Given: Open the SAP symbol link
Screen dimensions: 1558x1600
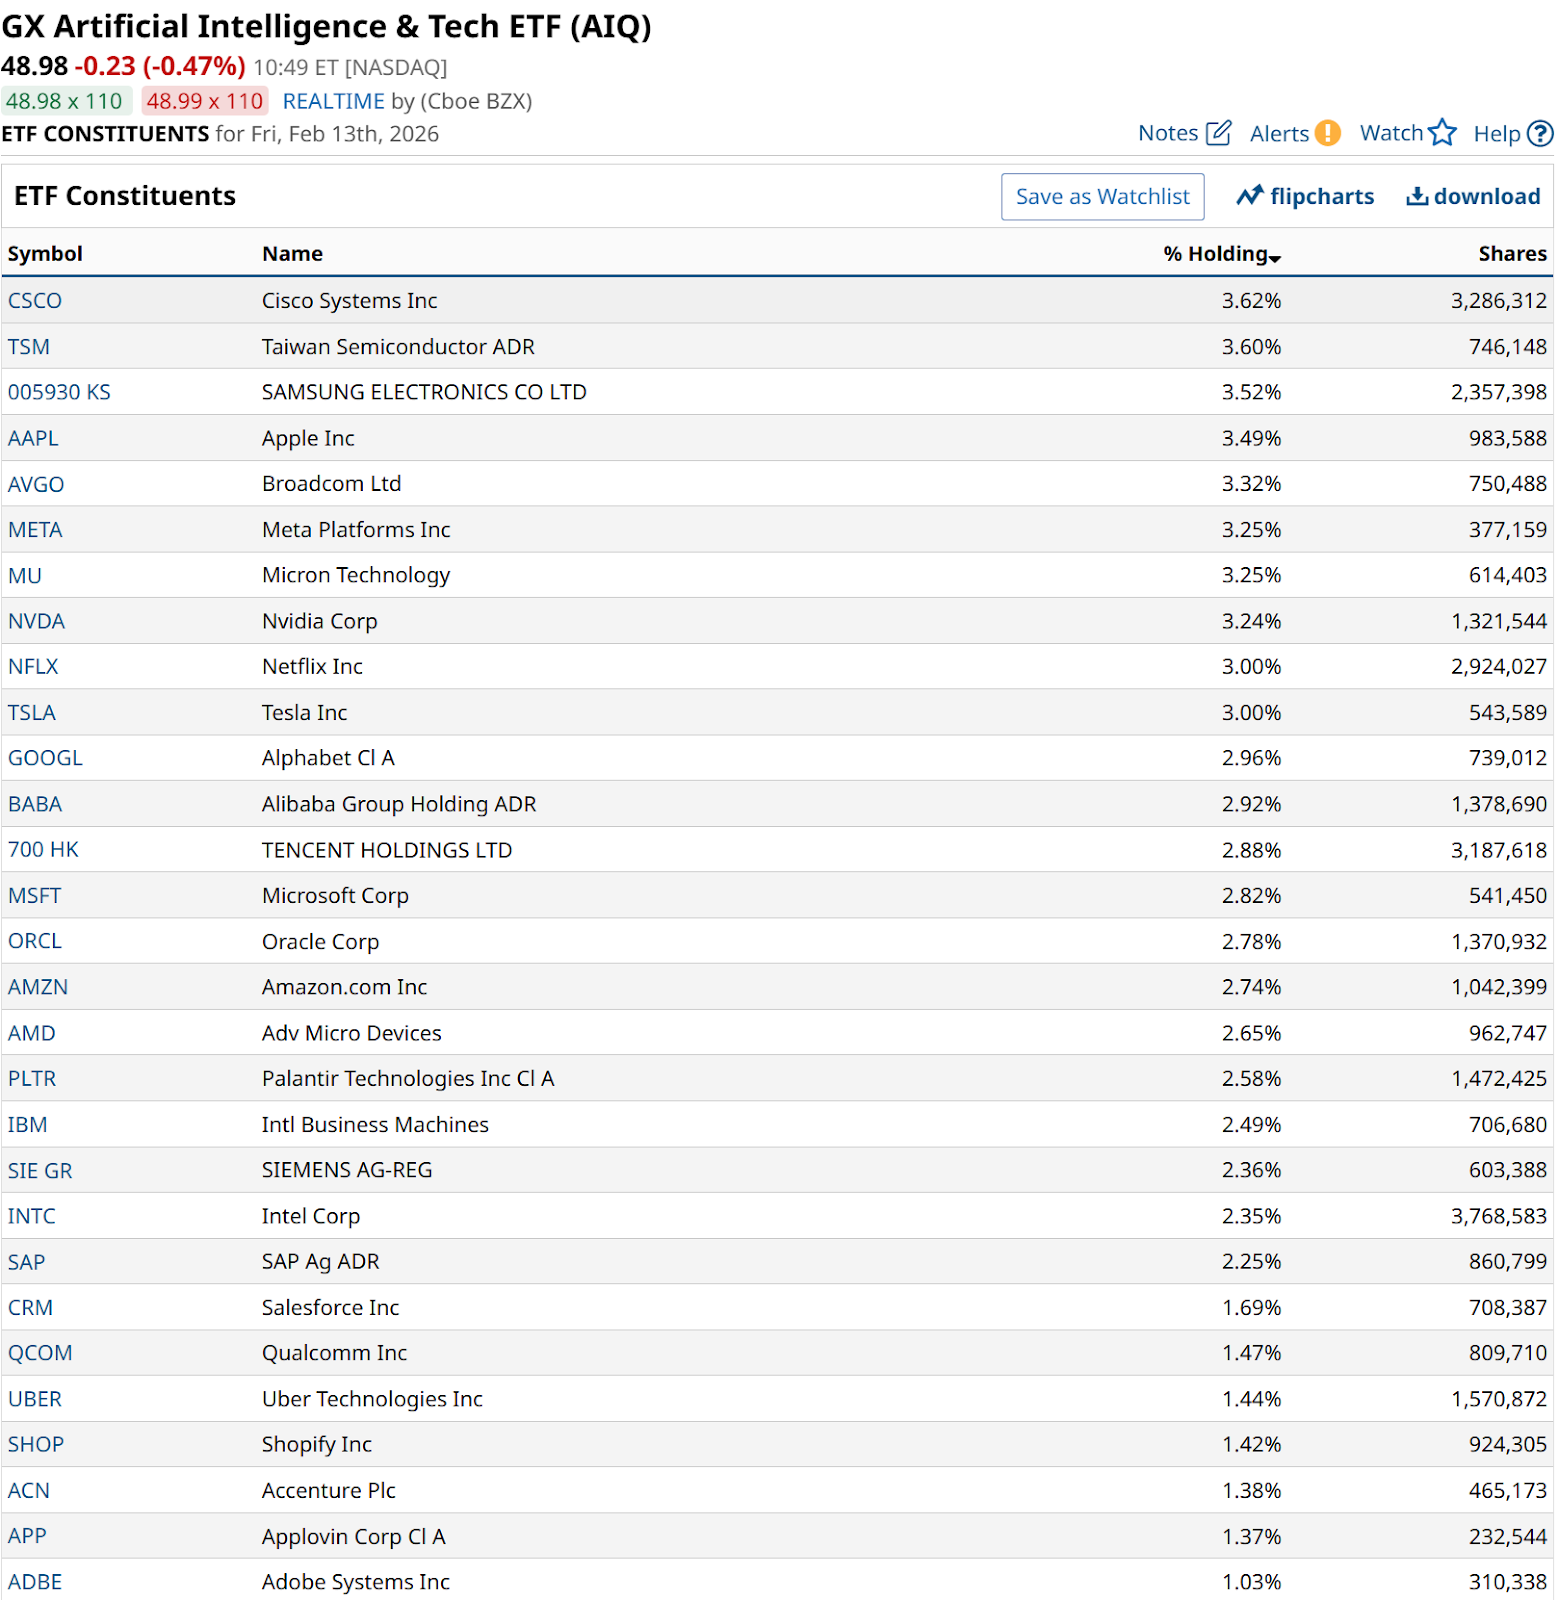Looking at the screenshot, I should 27,1262.
